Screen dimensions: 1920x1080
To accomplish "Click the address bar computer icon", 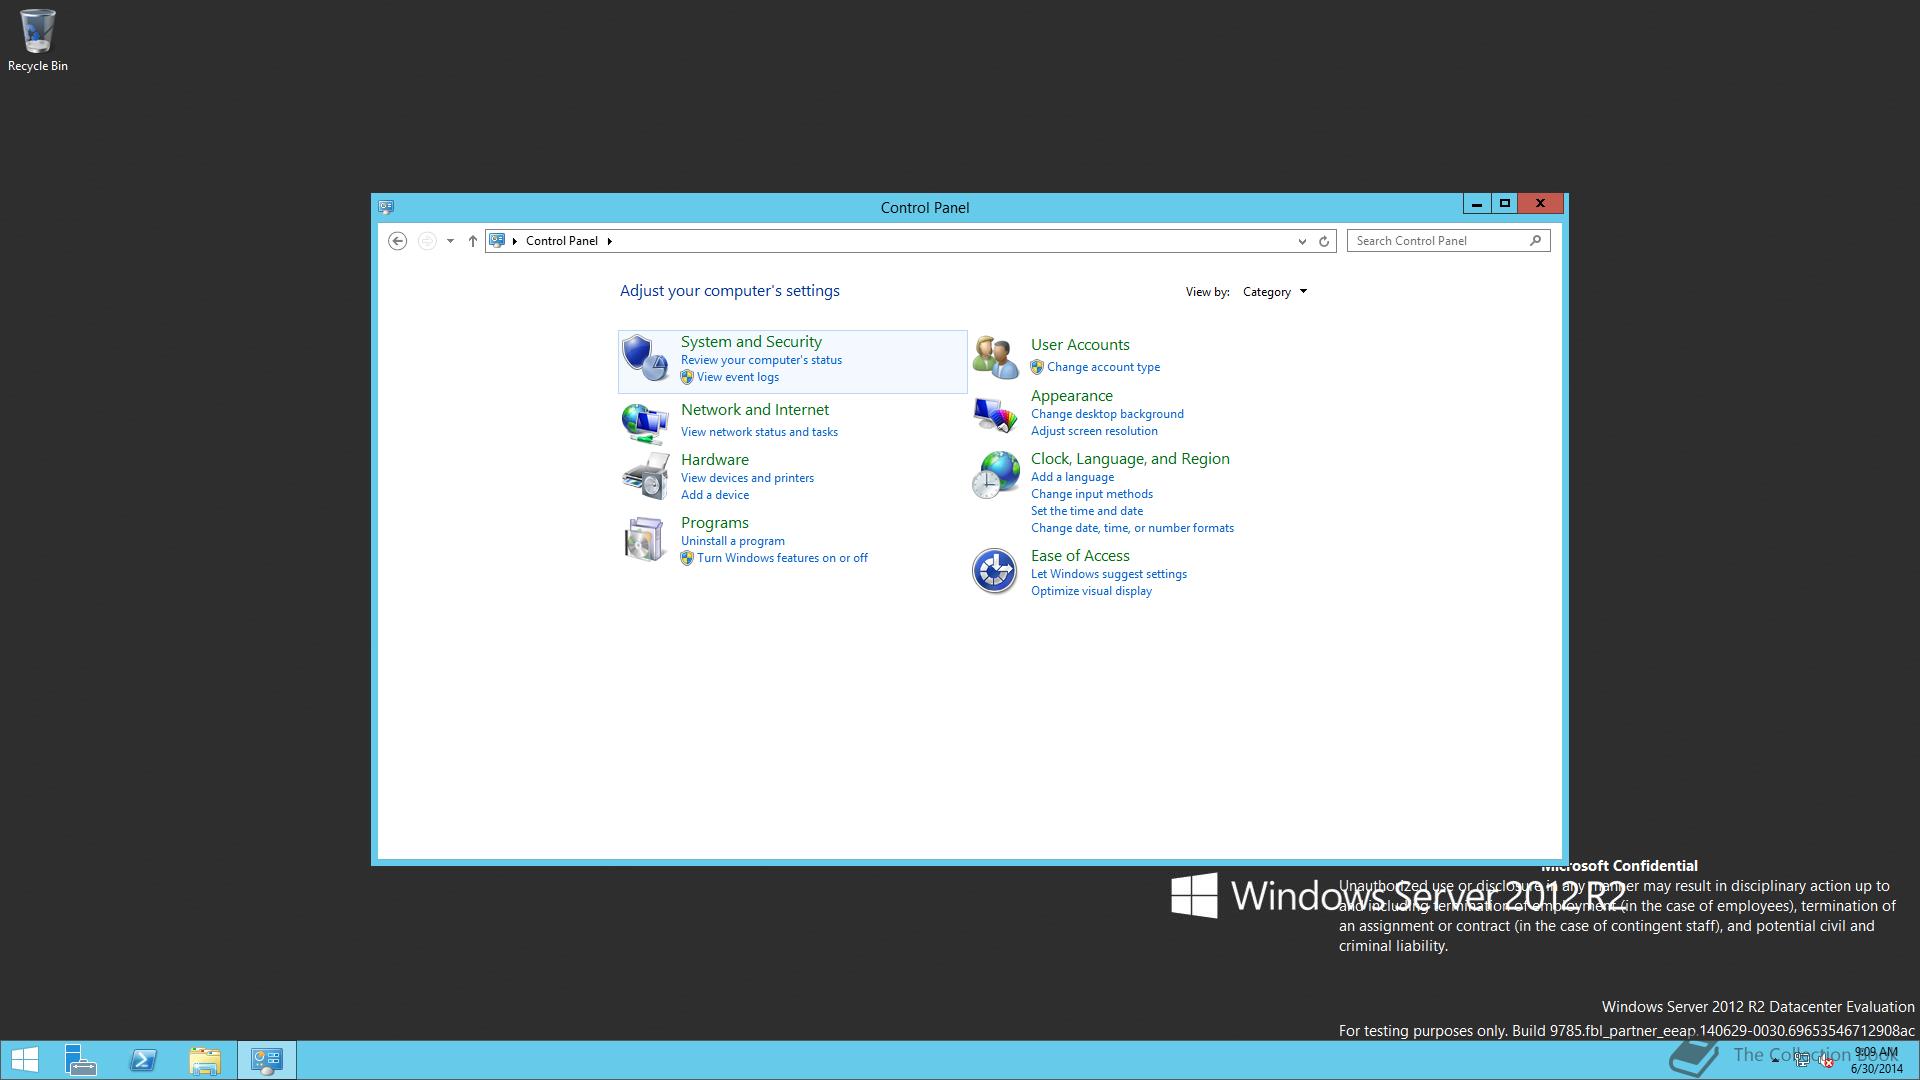I will pyautogui.click(x=497, y=241).
